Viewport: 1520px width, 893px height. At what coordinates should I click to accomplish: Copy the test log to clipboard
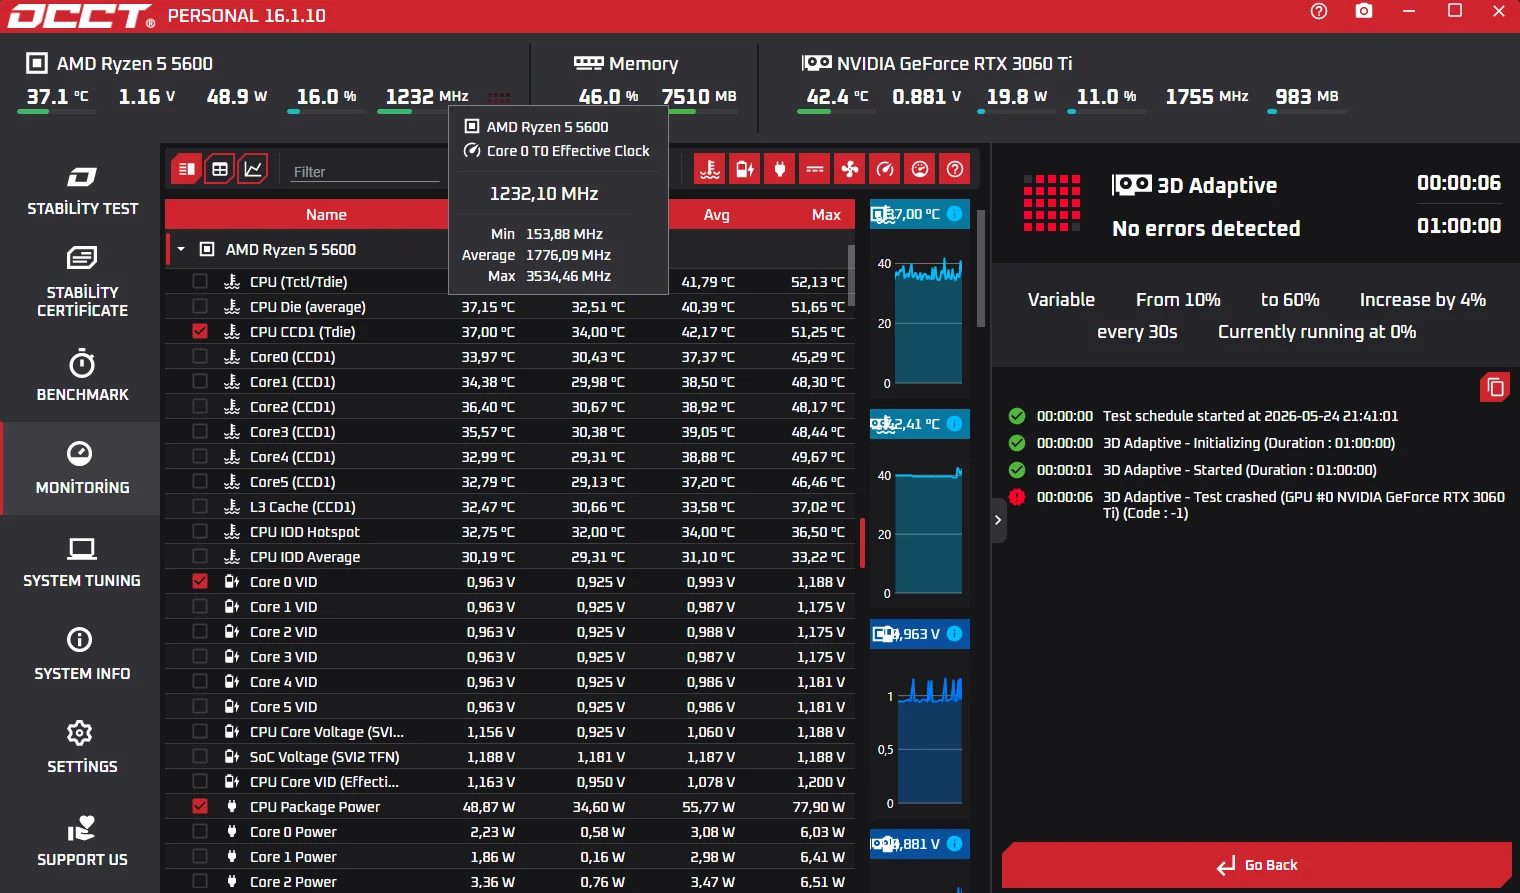coord(1495,387)
